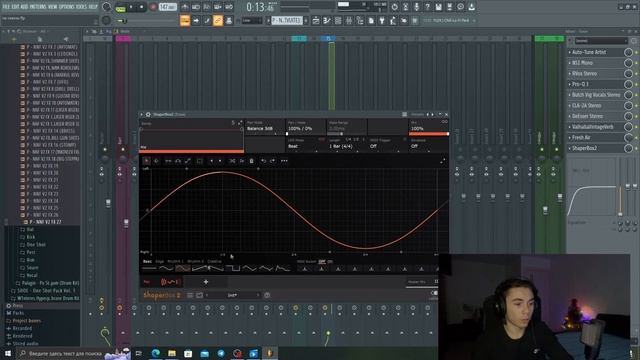Click the record button in transport
The image size is (640, 360).
coord(153,7)
